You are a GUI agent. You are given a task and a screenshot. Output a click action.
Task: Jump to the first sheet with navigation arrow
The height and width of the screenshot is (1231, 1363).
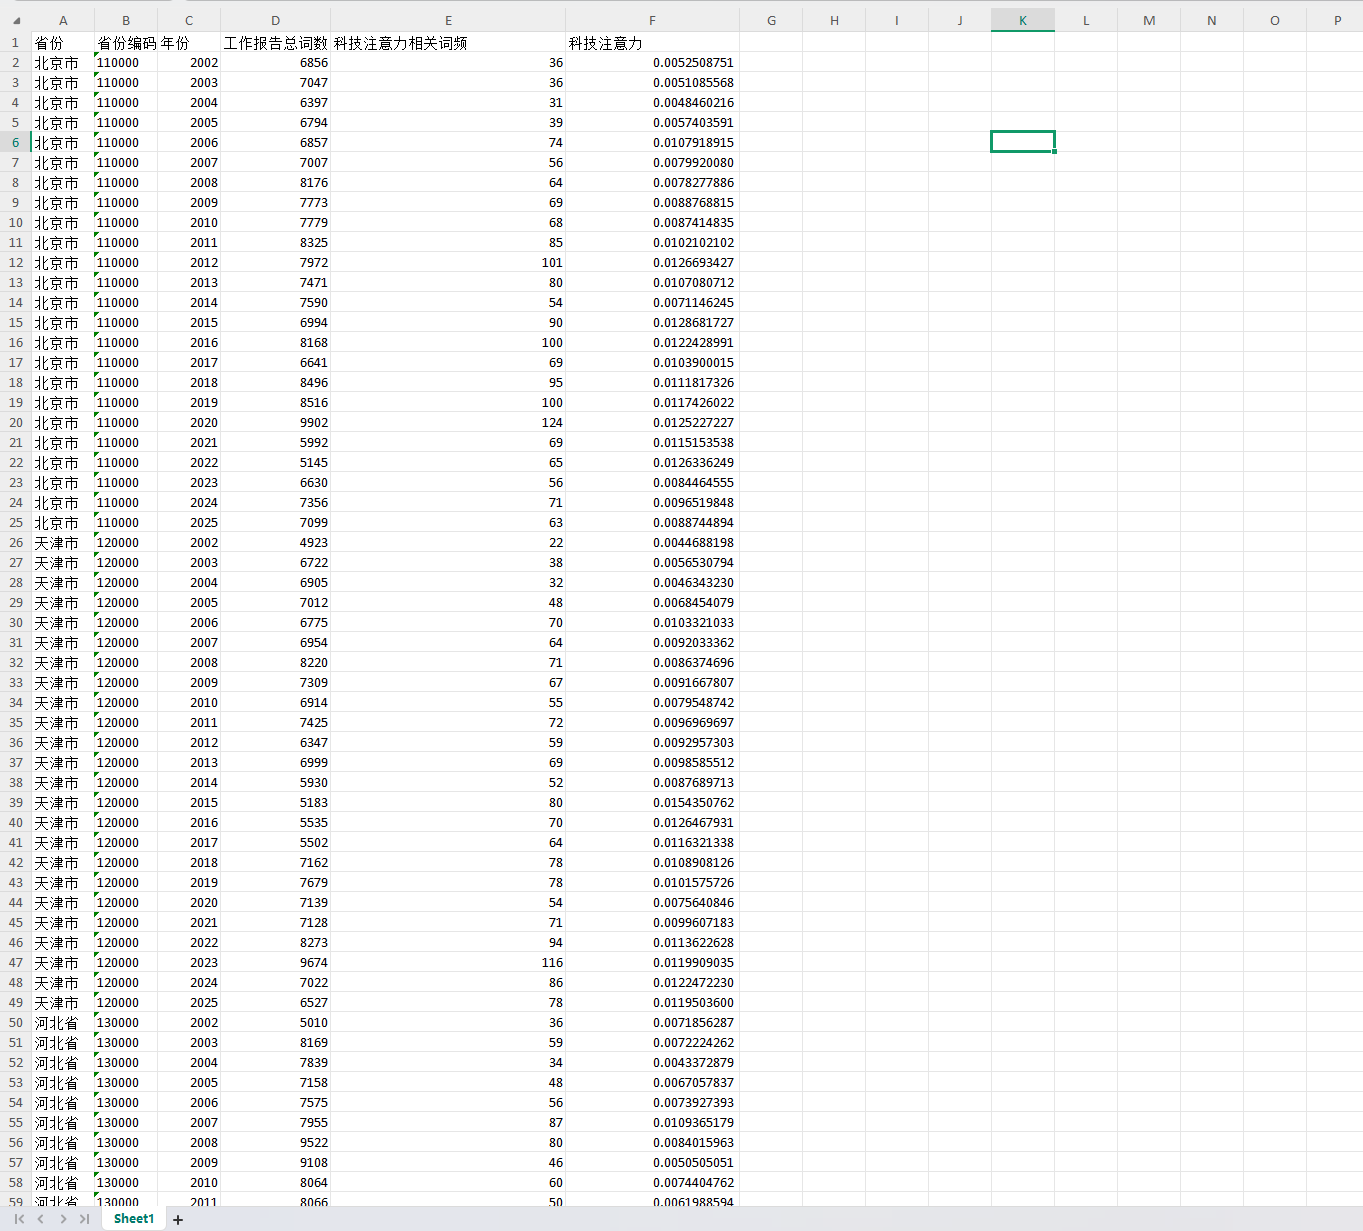coord(19,1219)
